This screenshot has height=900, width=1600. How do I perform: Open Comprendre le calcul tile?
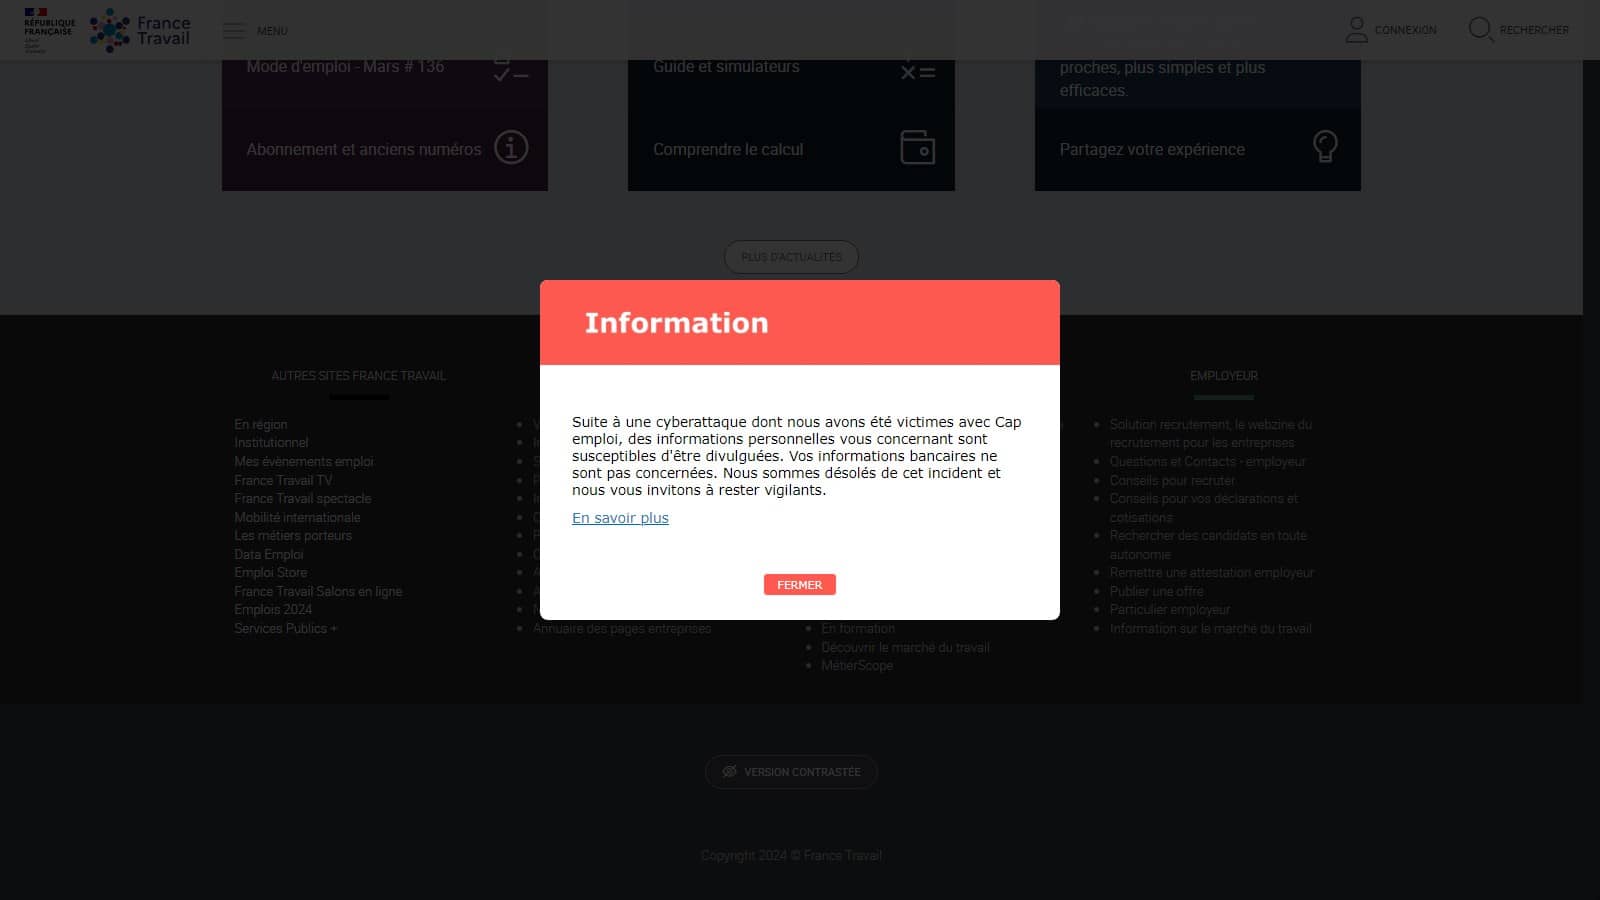click(x=791, y=149)
